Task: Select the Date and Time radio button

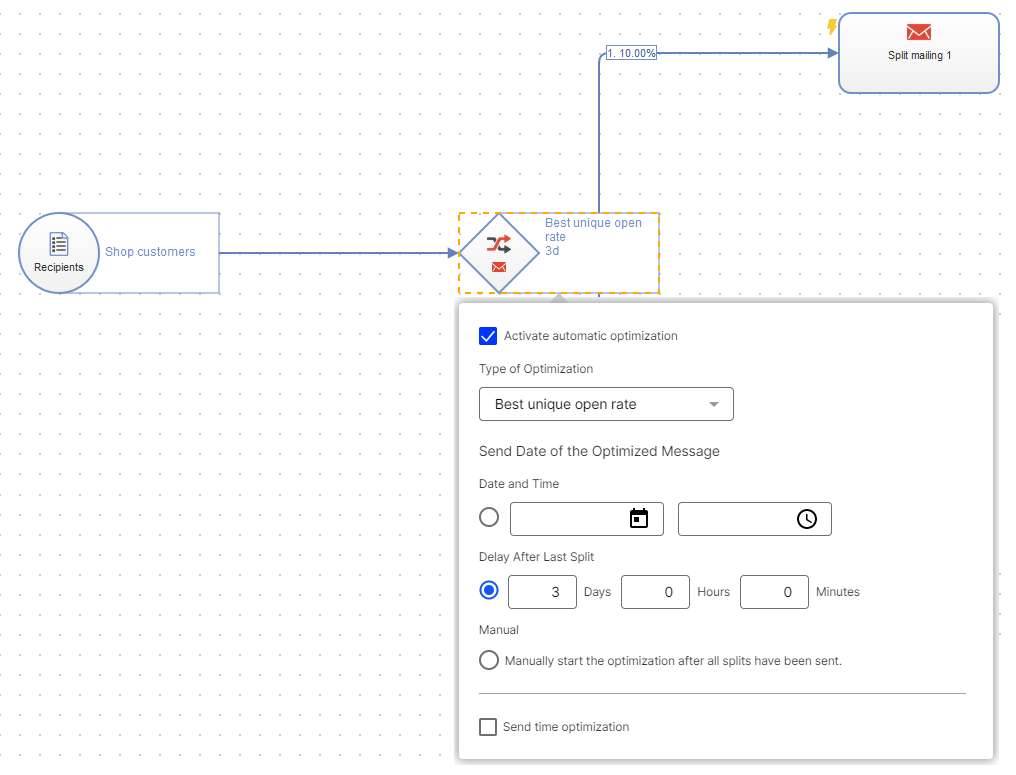Action: 489,517
